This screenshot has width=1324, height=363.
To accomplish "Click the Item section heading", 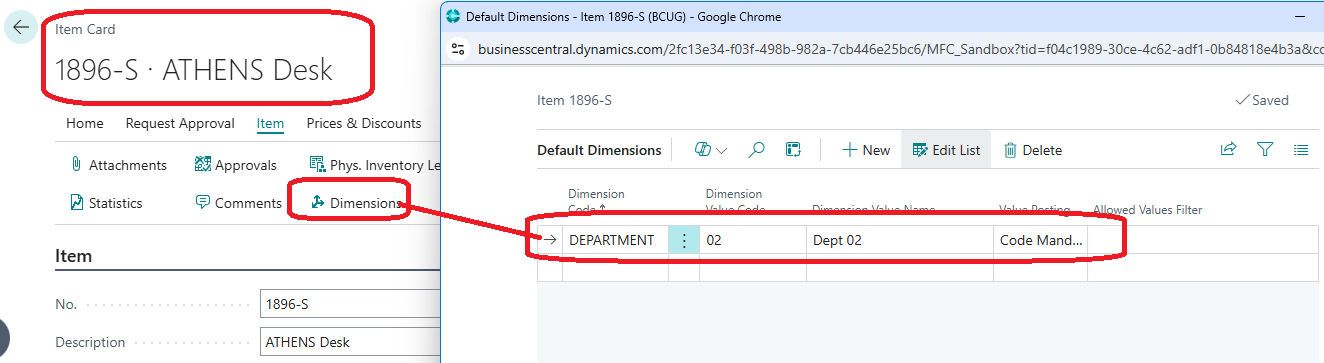I will pos(73,256).
